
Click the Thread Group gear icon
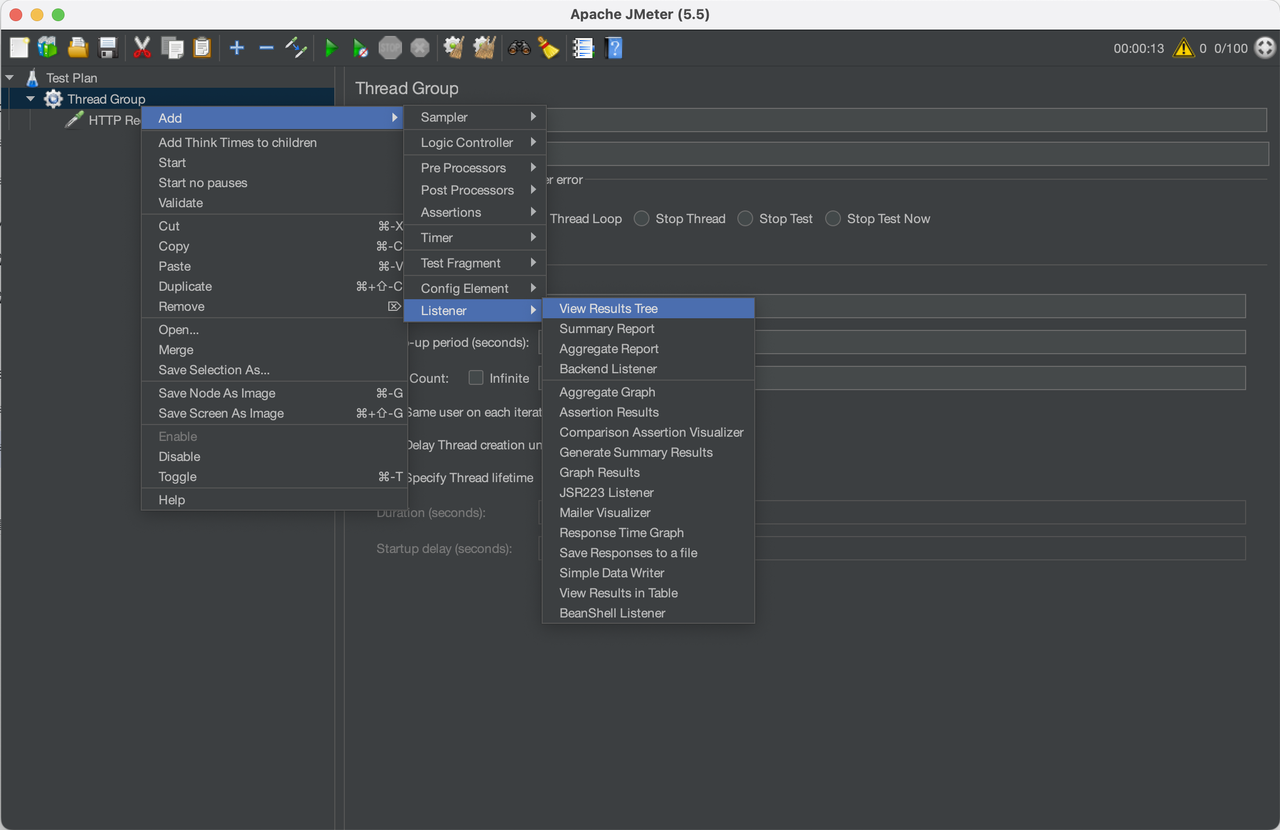[53, 99]
